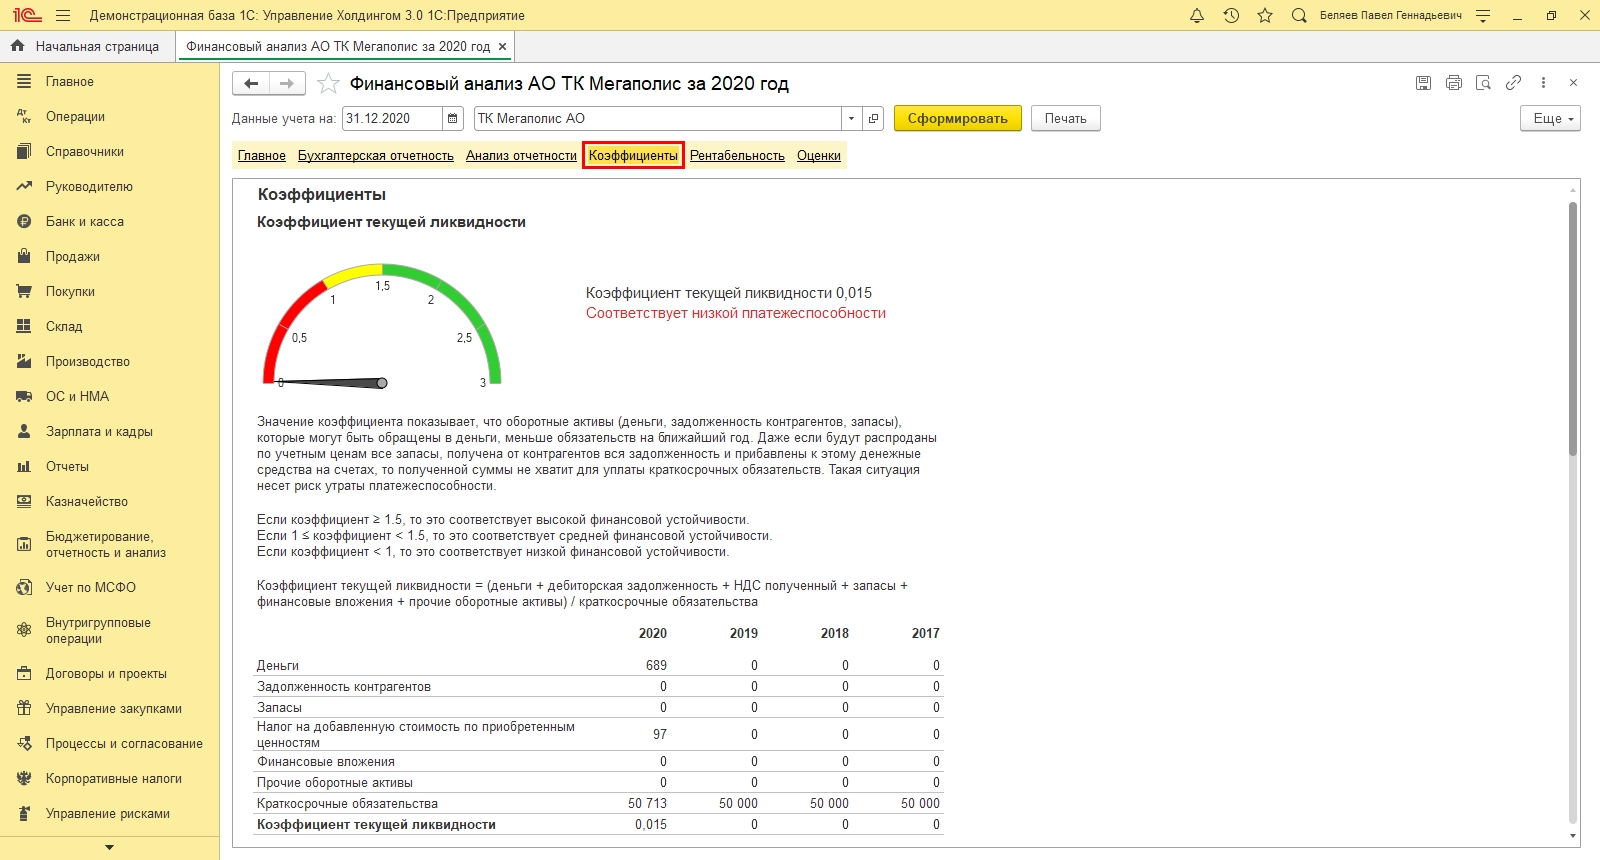
Task: Open global search magnifier icon
Action: pos(1299,16)
